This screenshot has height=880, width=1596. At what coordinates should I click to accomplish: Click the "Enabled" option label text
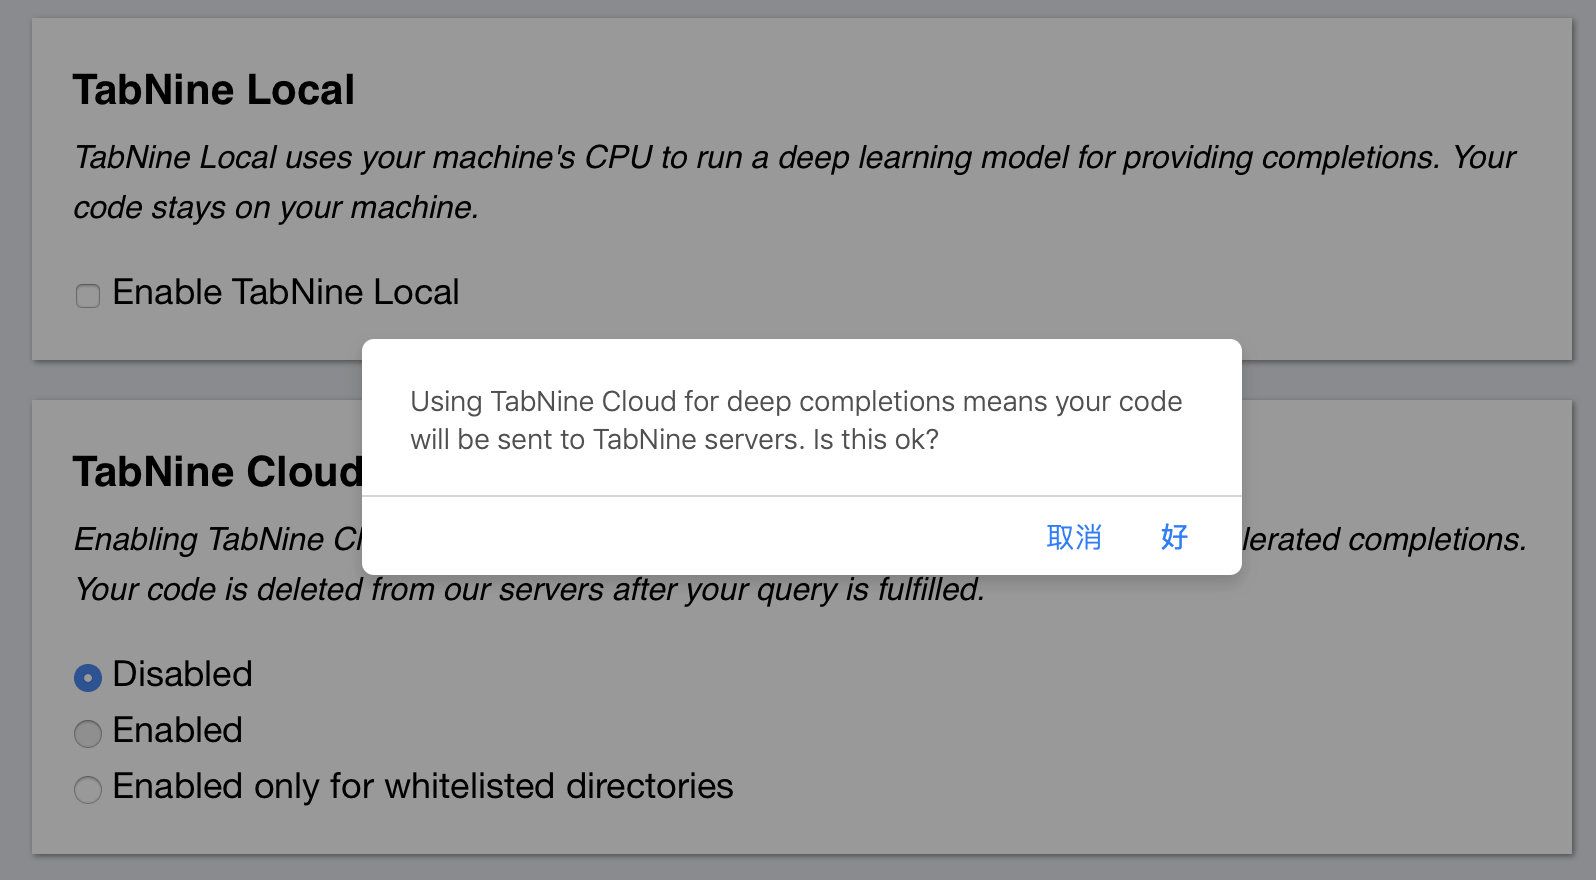click(177, 730)
